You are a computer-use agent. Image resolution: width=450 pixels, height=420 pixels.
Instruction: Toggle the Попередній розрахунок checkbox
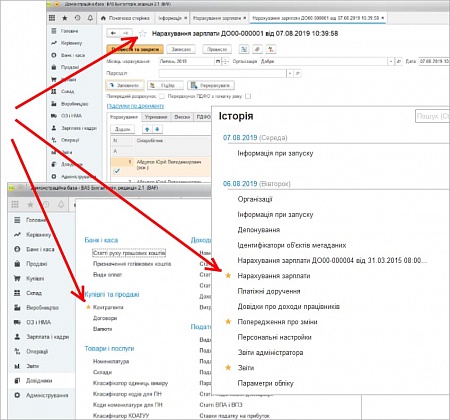pos(162,96)
